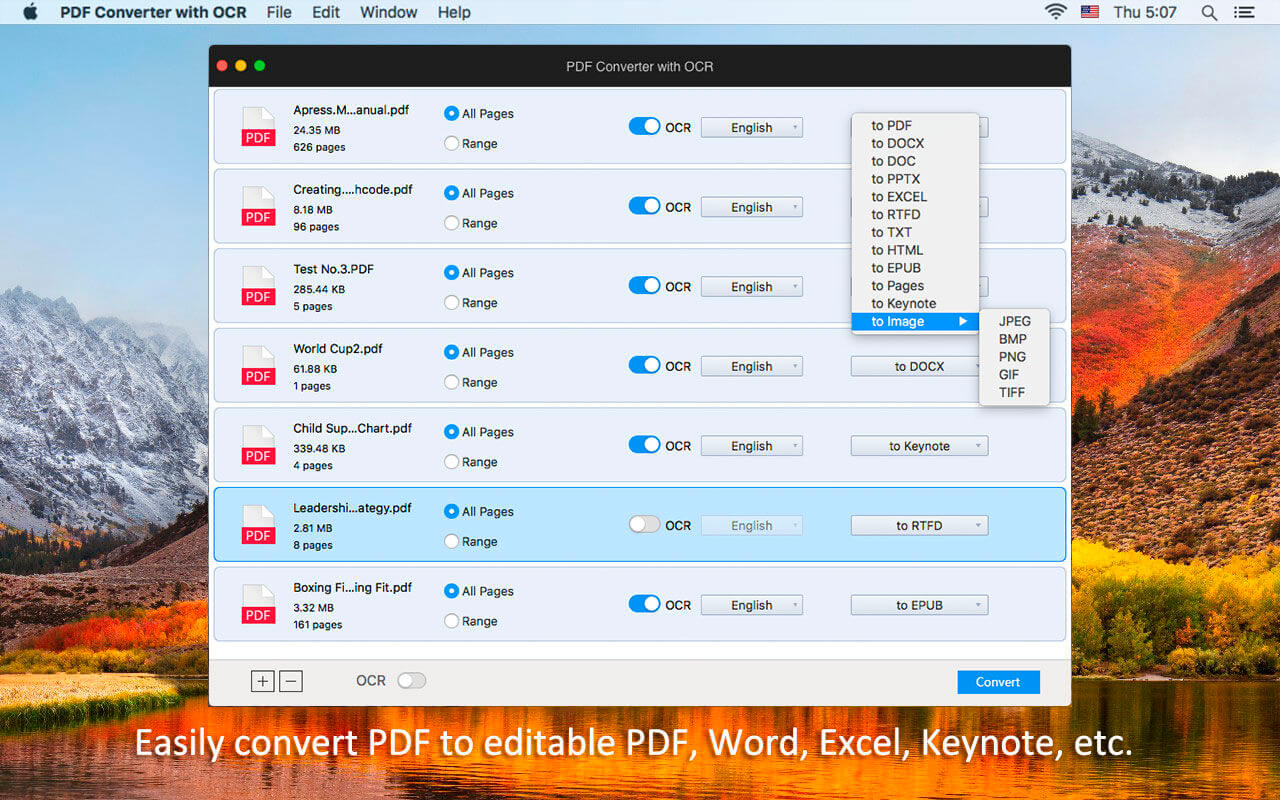Add a file with the plus icon
This screenshot has width=1280, height=800.
tap(262, 681)
